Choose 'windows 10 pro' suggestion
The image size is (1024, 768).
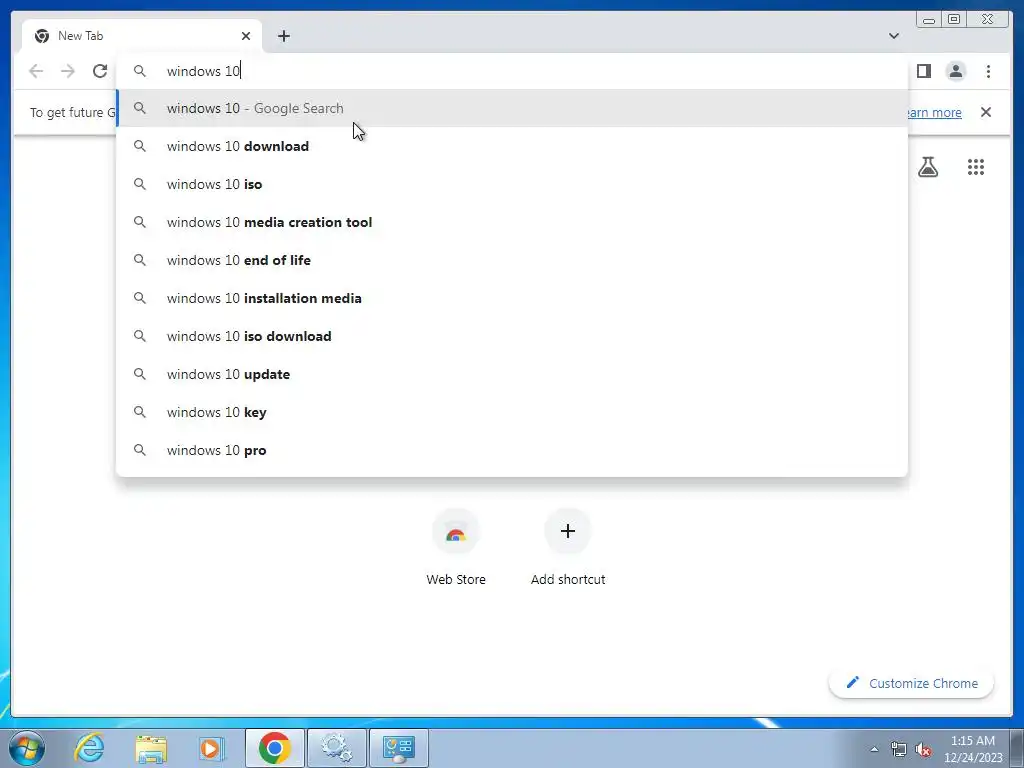[x=512, y=450]
